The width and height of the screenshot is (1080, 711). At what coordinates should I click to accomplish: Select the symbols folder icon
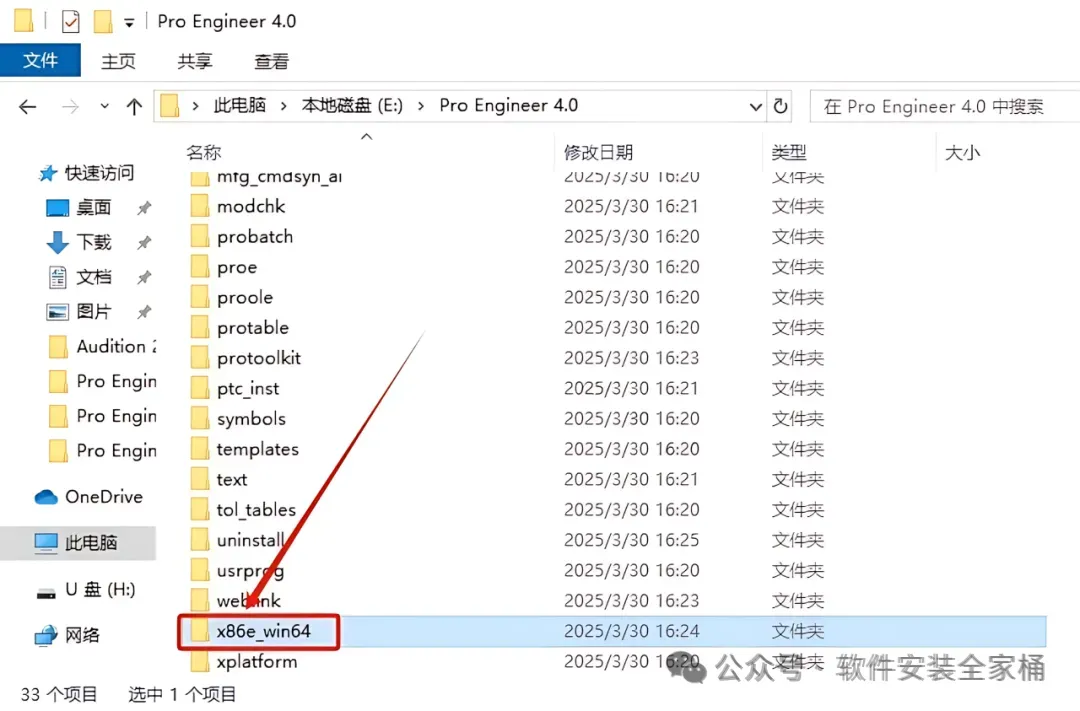point(200,418)
